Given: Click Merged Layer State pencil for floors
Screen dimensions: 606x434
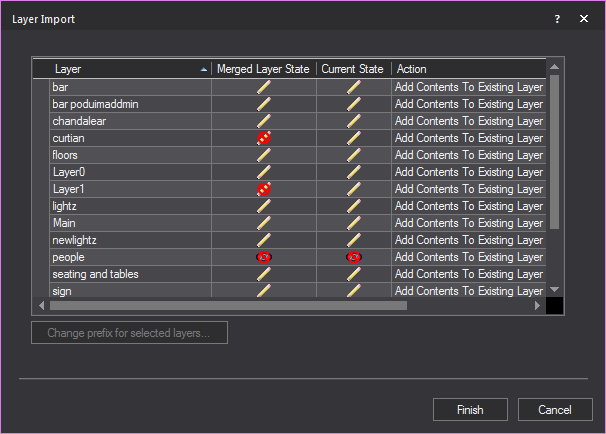Looking at the screenshot, I should (264, 155).
